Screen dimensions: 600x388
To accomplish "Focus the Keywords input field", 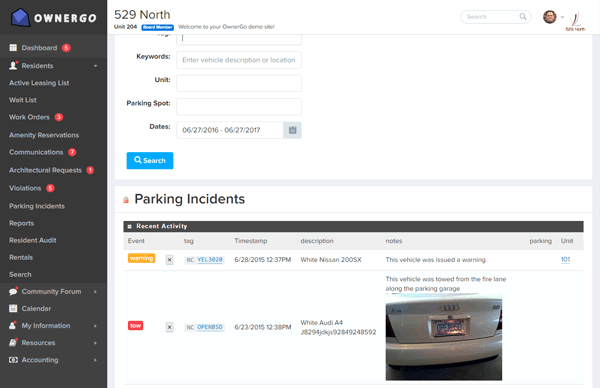I will (x=239, y=60).
